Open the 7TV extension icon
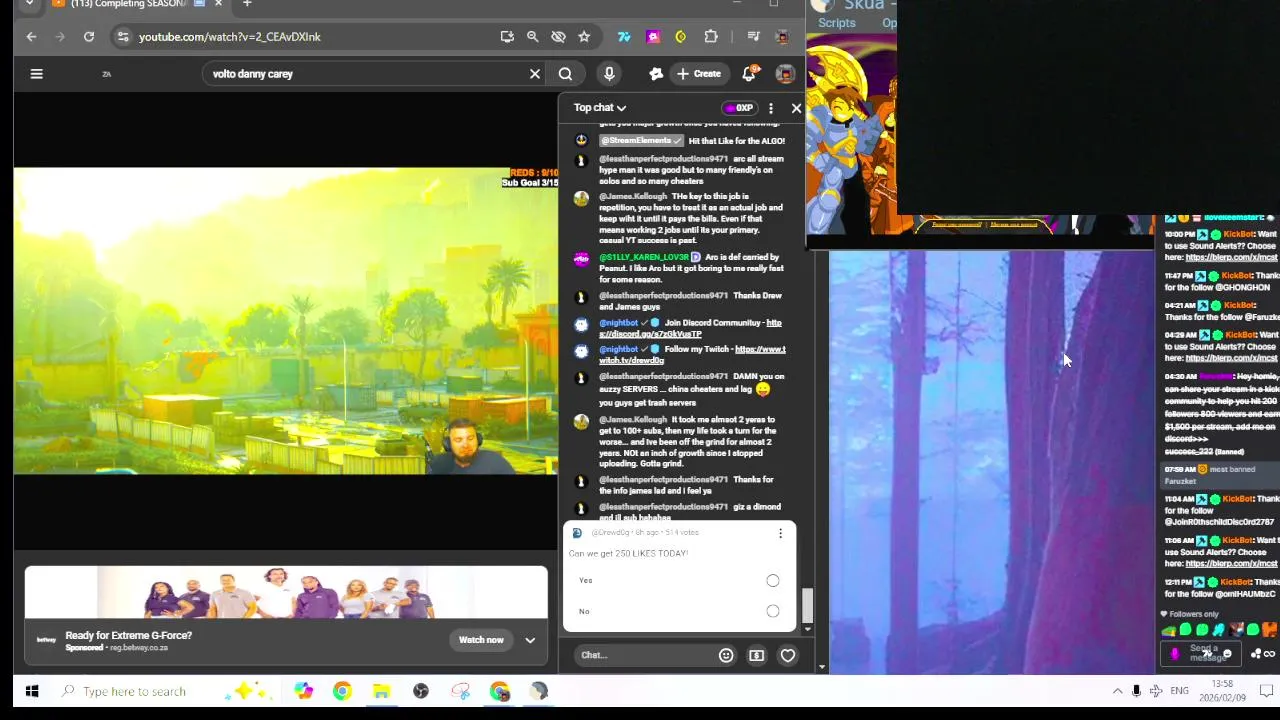The image size is (1280, 720). pos(624,37)
